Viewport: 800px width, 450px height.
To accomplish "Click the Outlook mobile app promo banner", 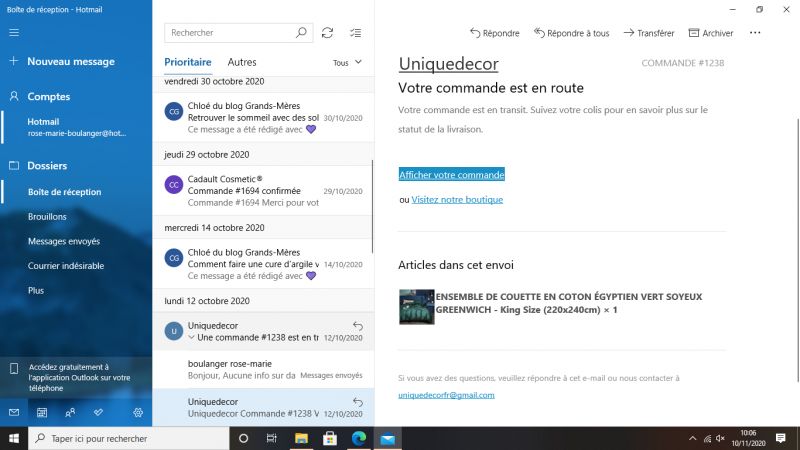I will click(x=76, y=378).
